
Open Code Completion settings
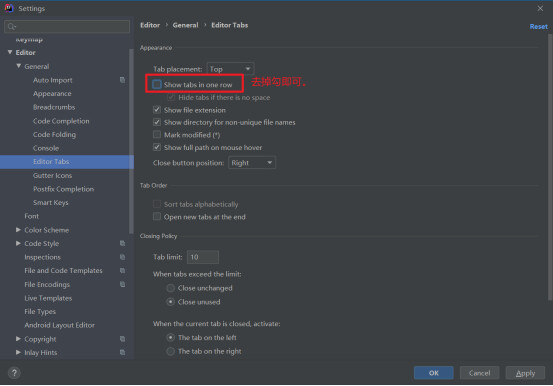coord(61,121)
